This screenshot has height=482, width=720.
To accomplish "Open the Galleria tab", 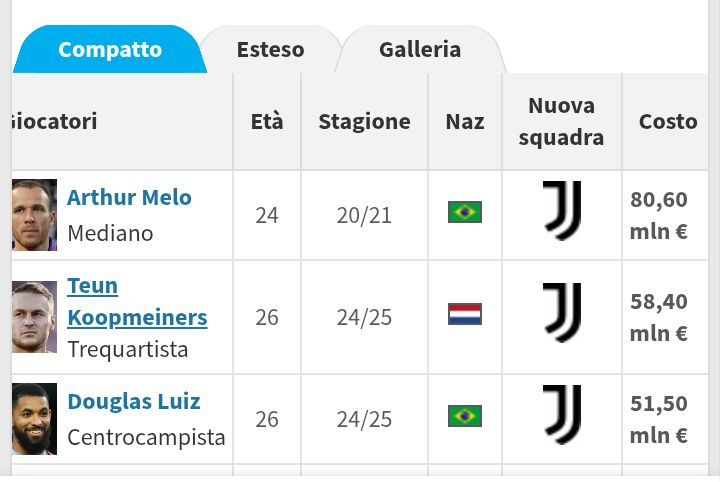I will (x=419, y=49).
